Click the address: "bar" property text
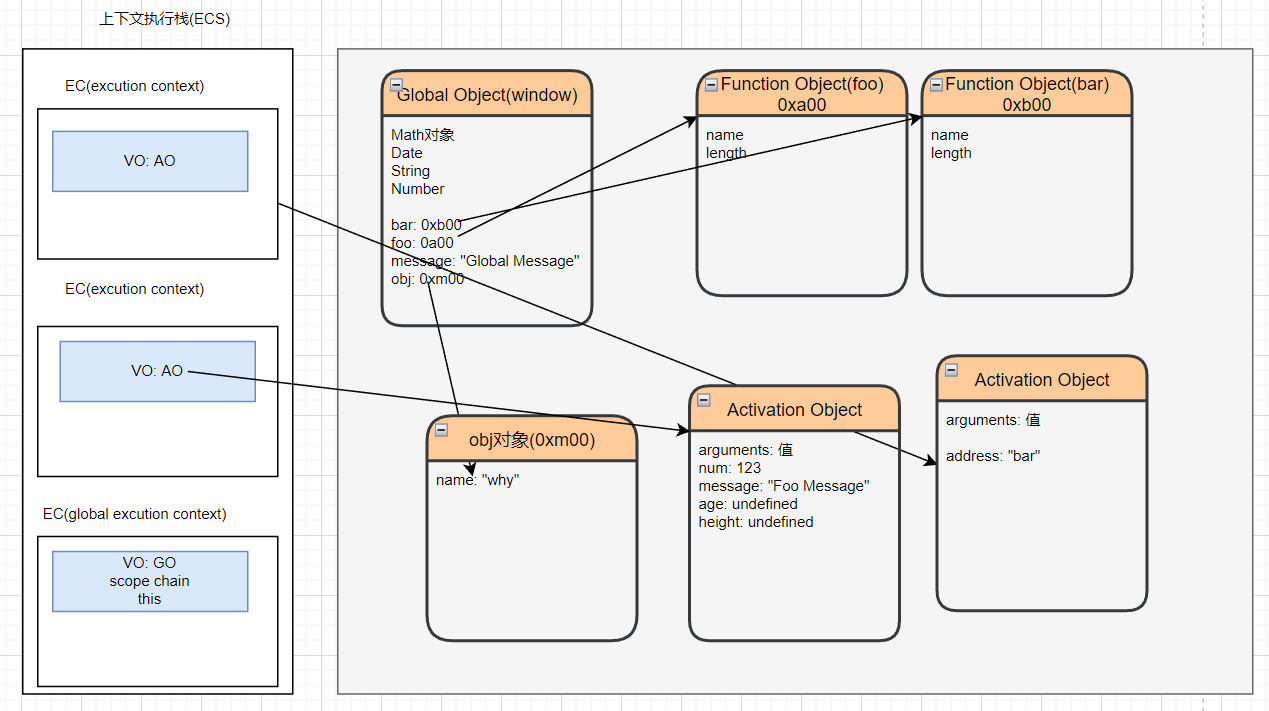 993,456
